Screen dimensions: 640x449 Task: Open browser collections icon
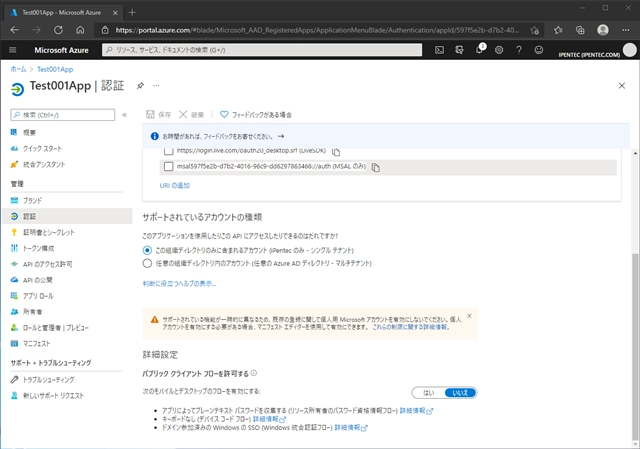[580, 30]
